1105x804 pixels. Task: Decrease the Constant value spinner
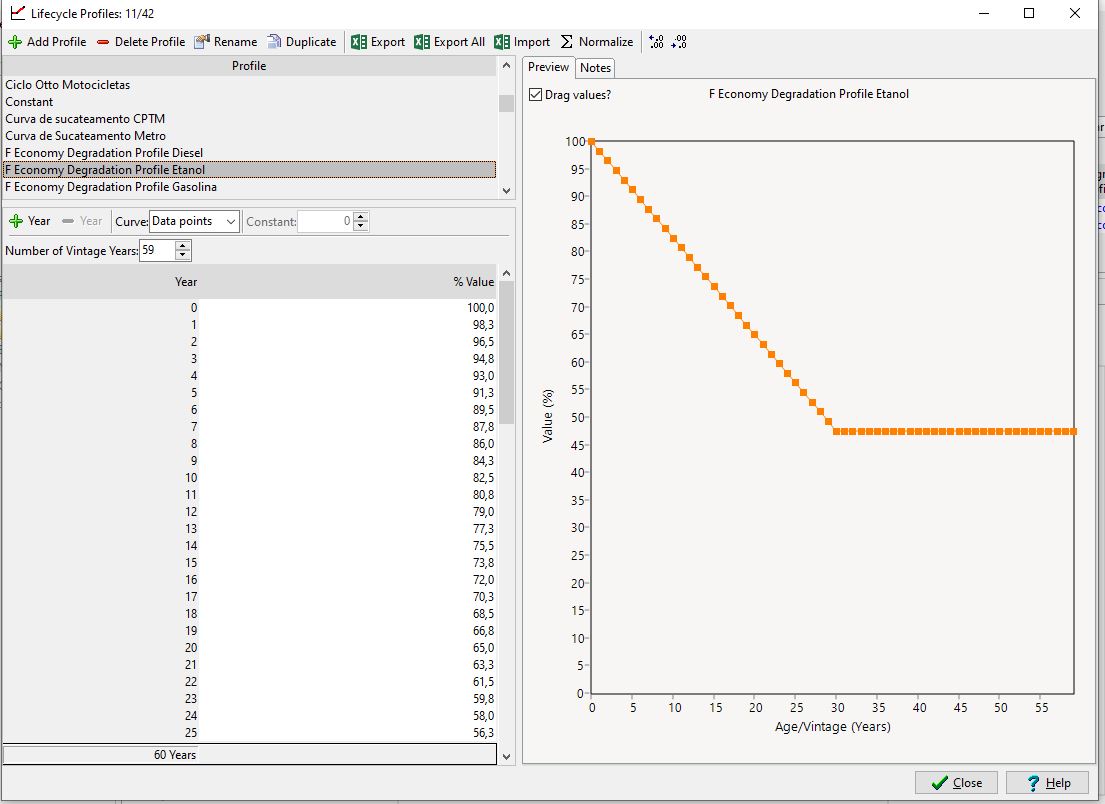pyautogui.click(x=361, y=226)
